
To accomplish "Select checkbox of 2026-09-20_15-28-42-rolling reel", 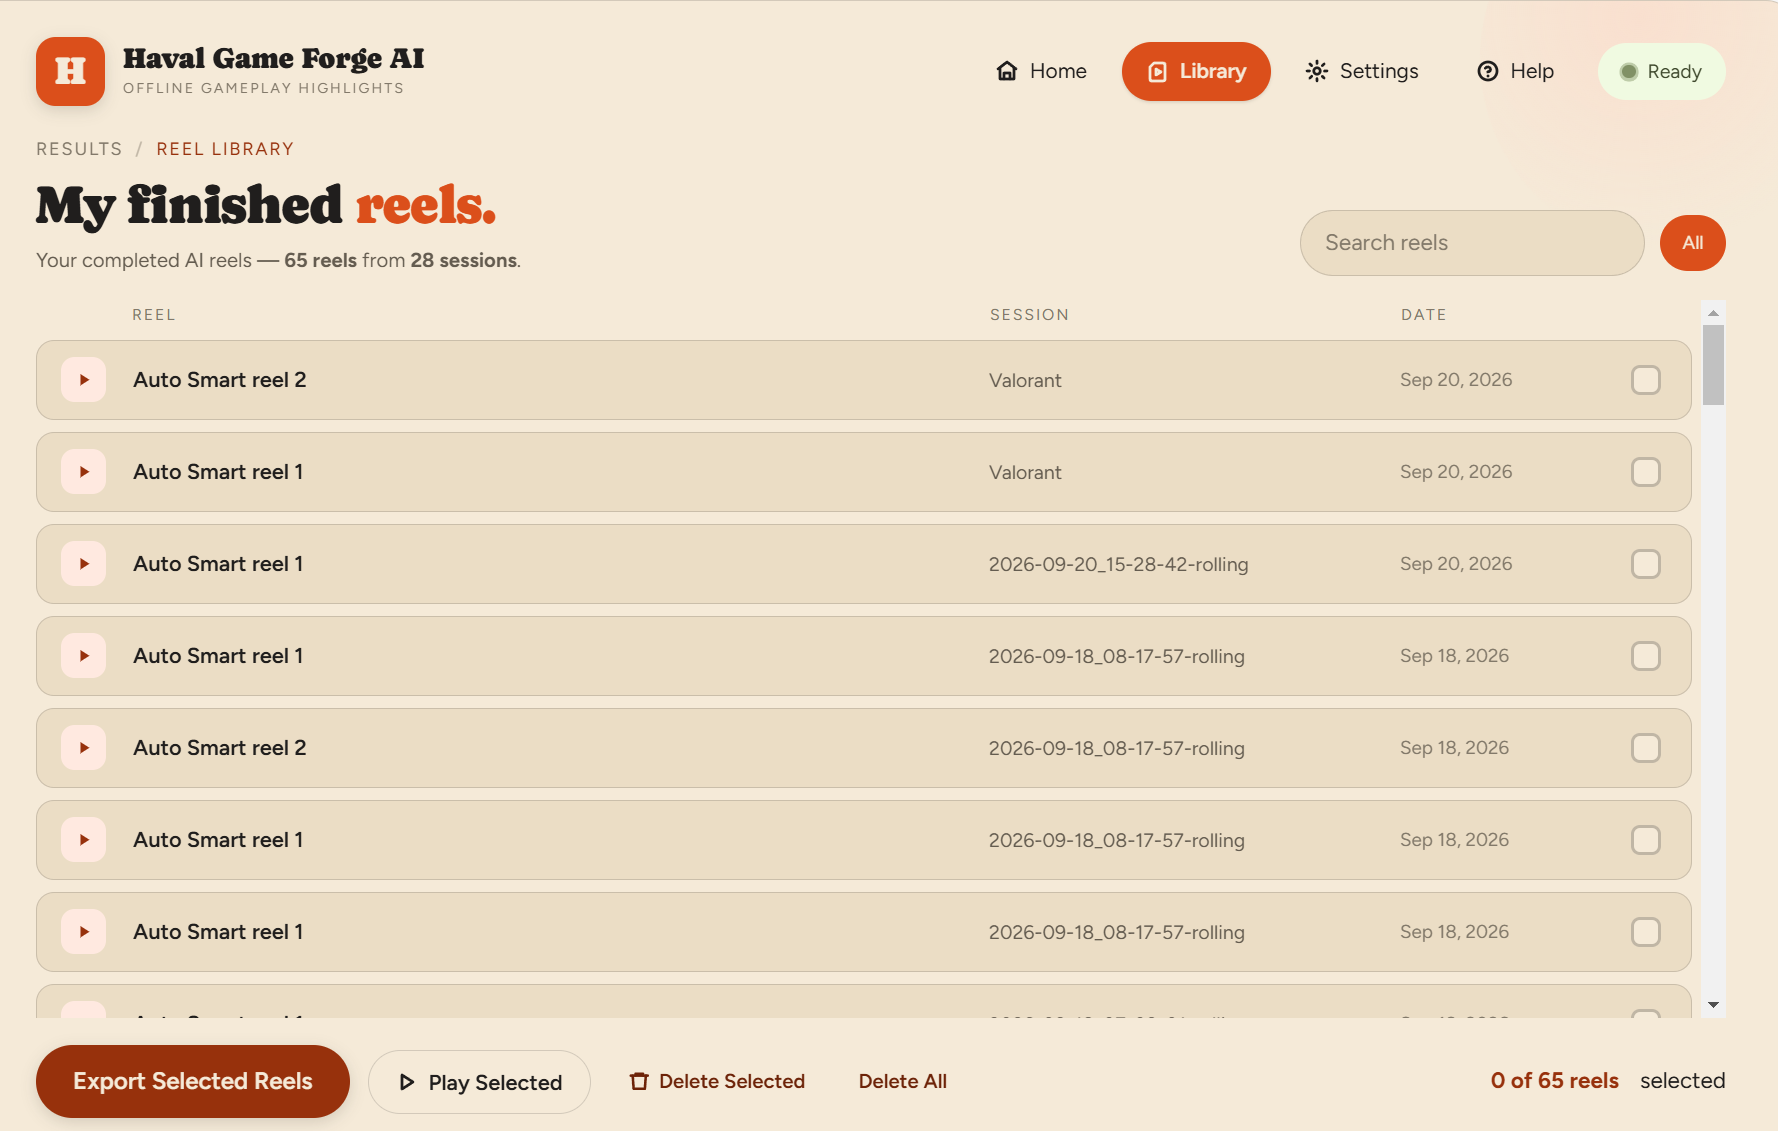I will click(x=1646, y=564).
